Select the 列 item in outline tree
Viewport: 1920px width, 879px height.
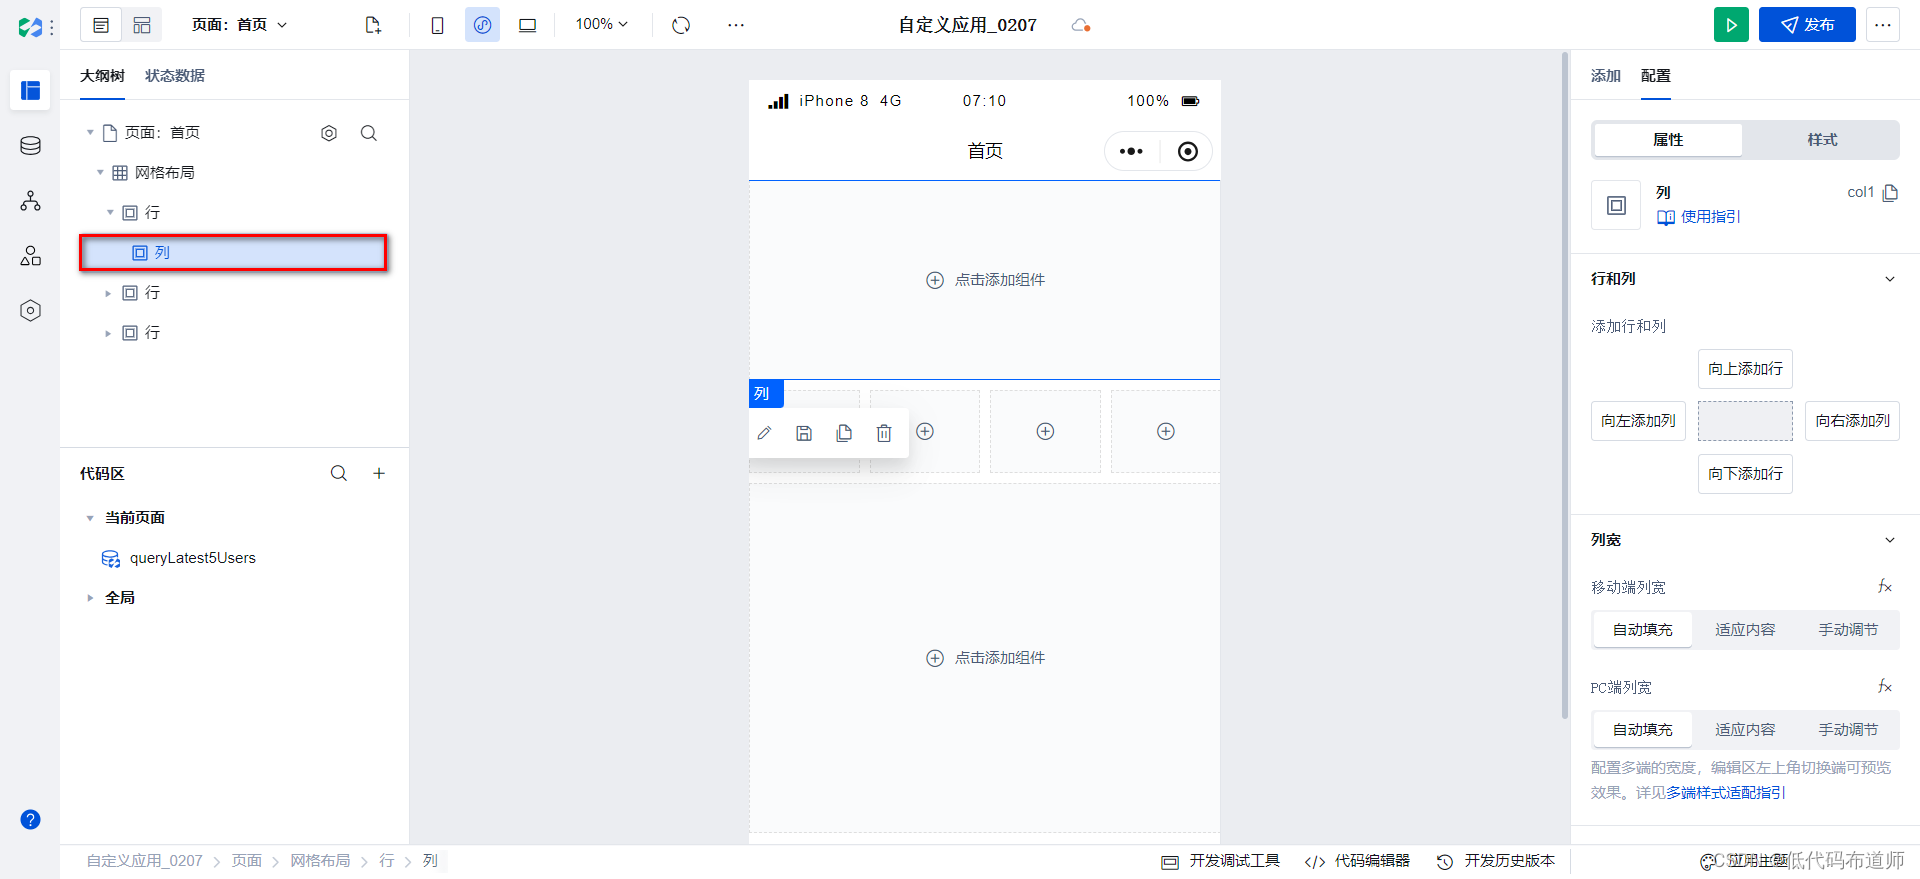click(233, 253)
